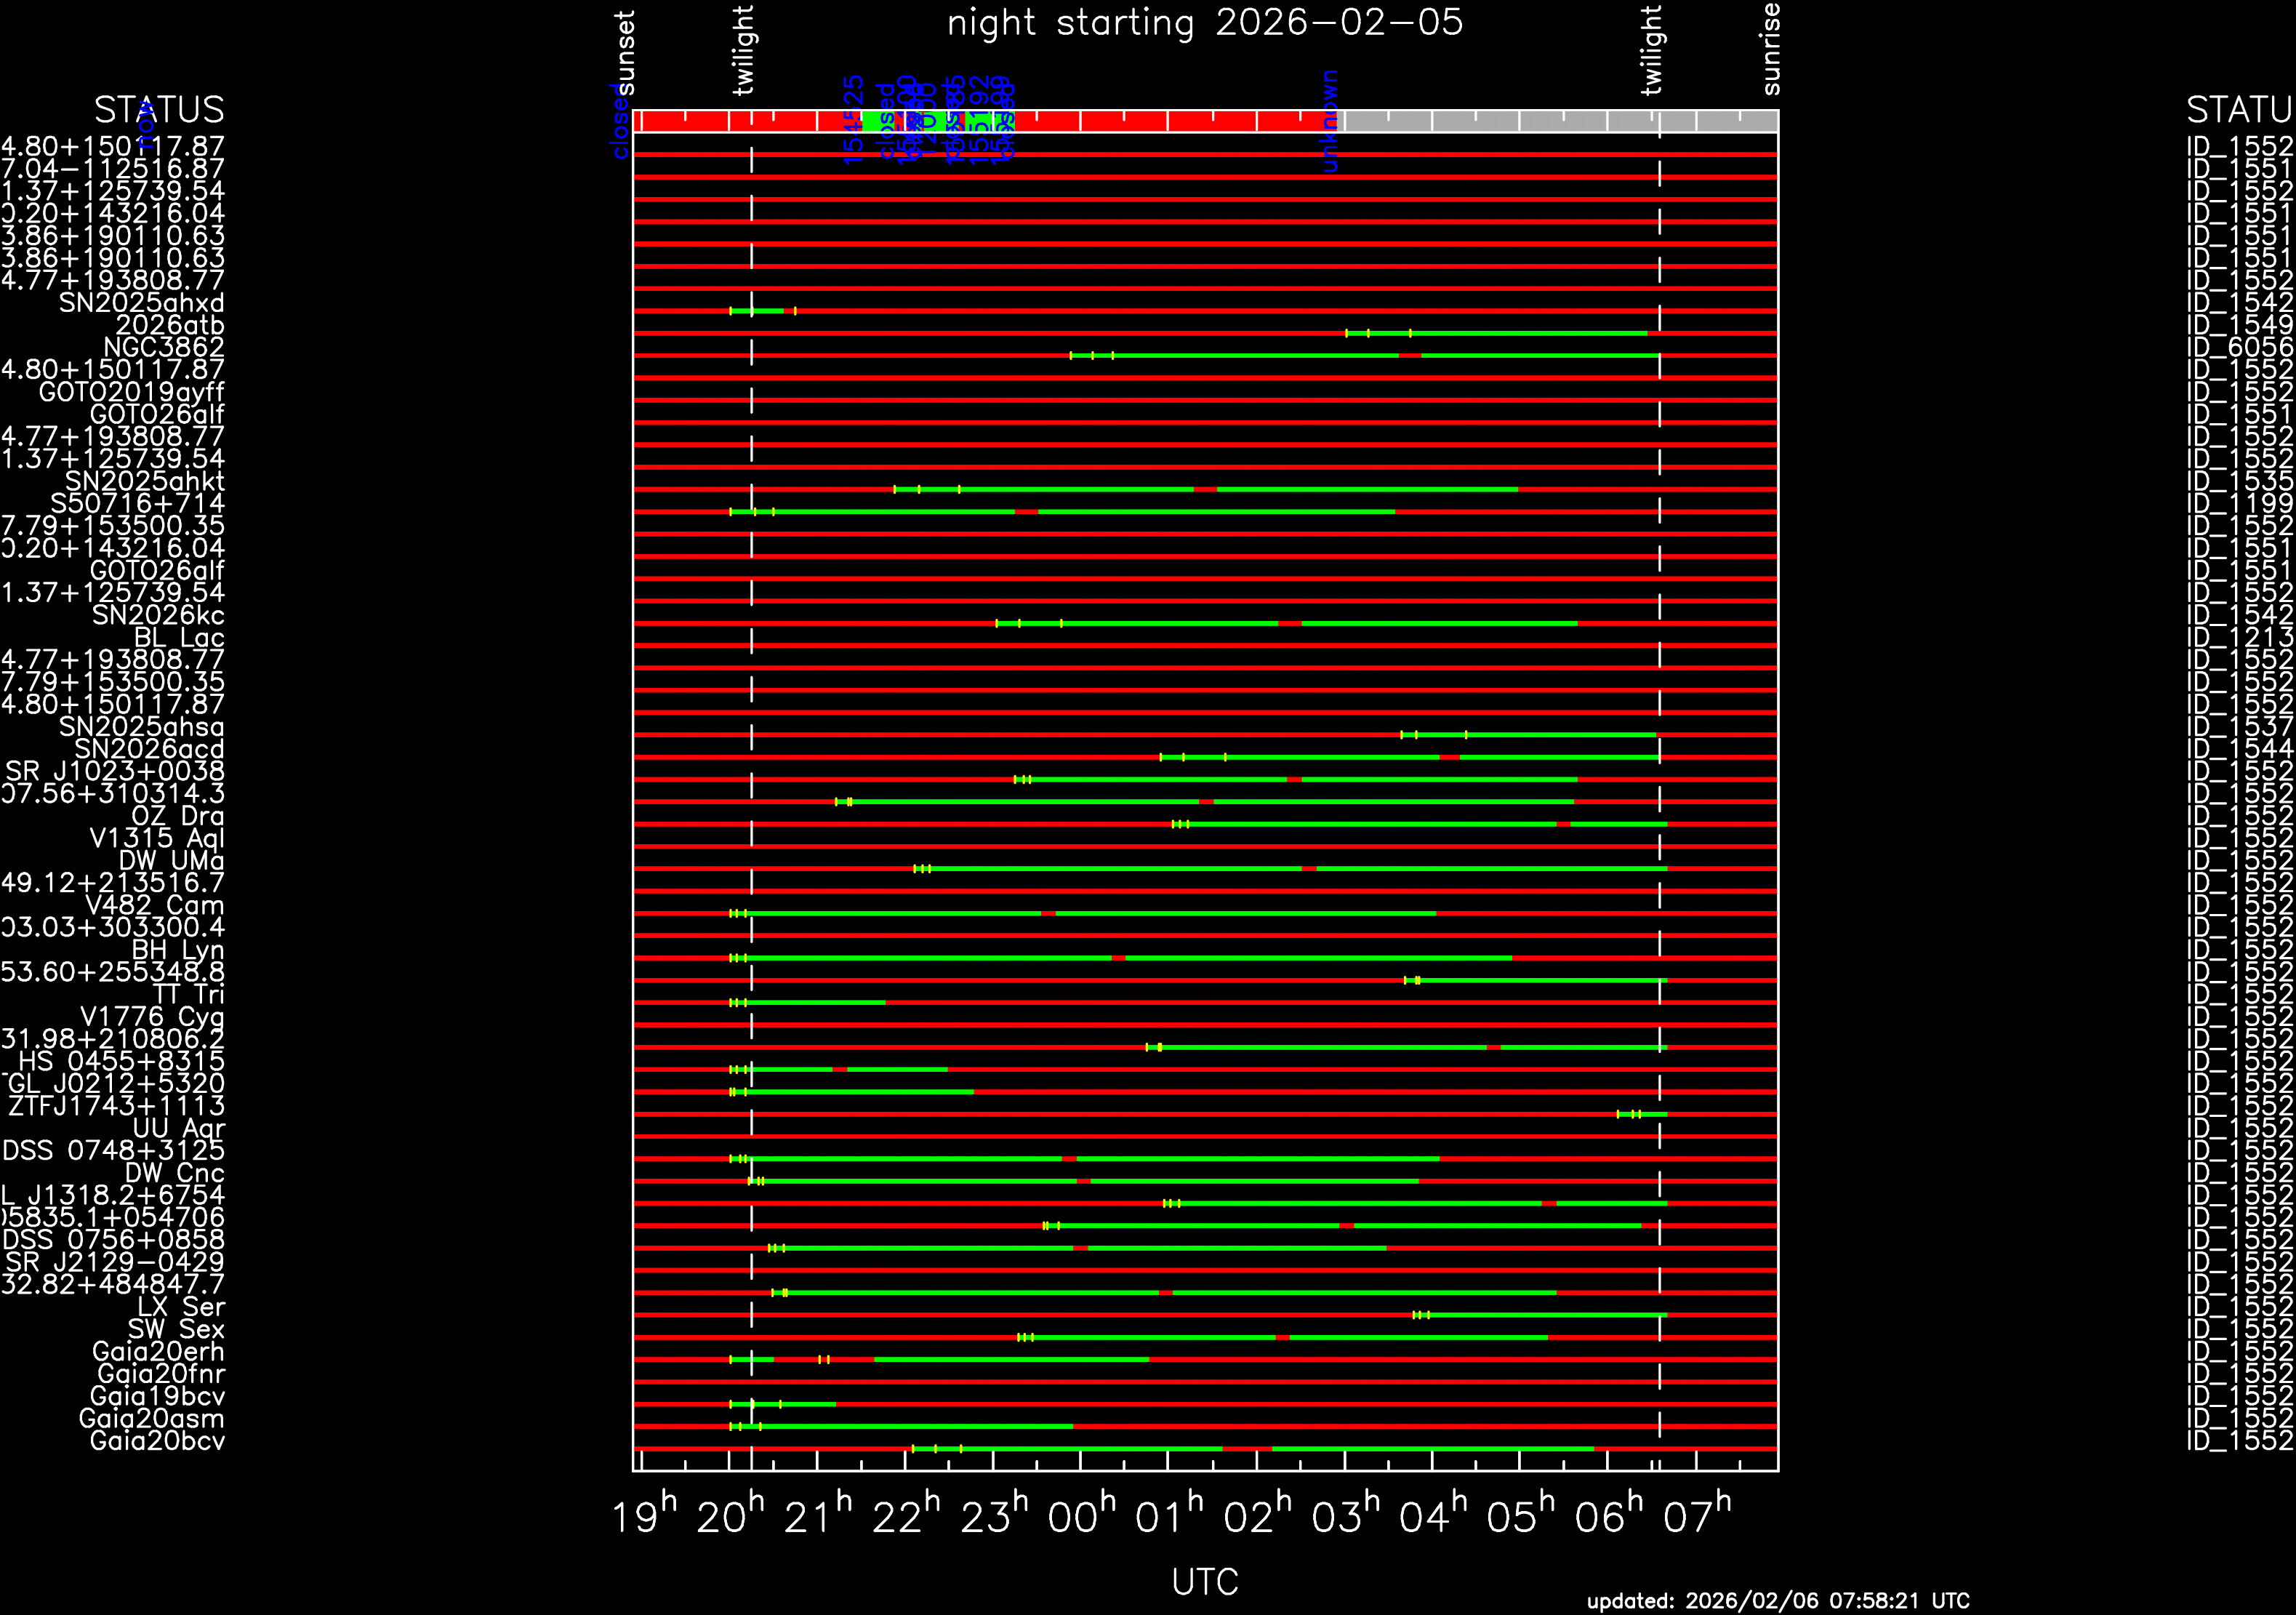The height and width of the screenshot is (1615, 2296).
Task: Select the sunrise marker label
Action: tap(1770, 48)
